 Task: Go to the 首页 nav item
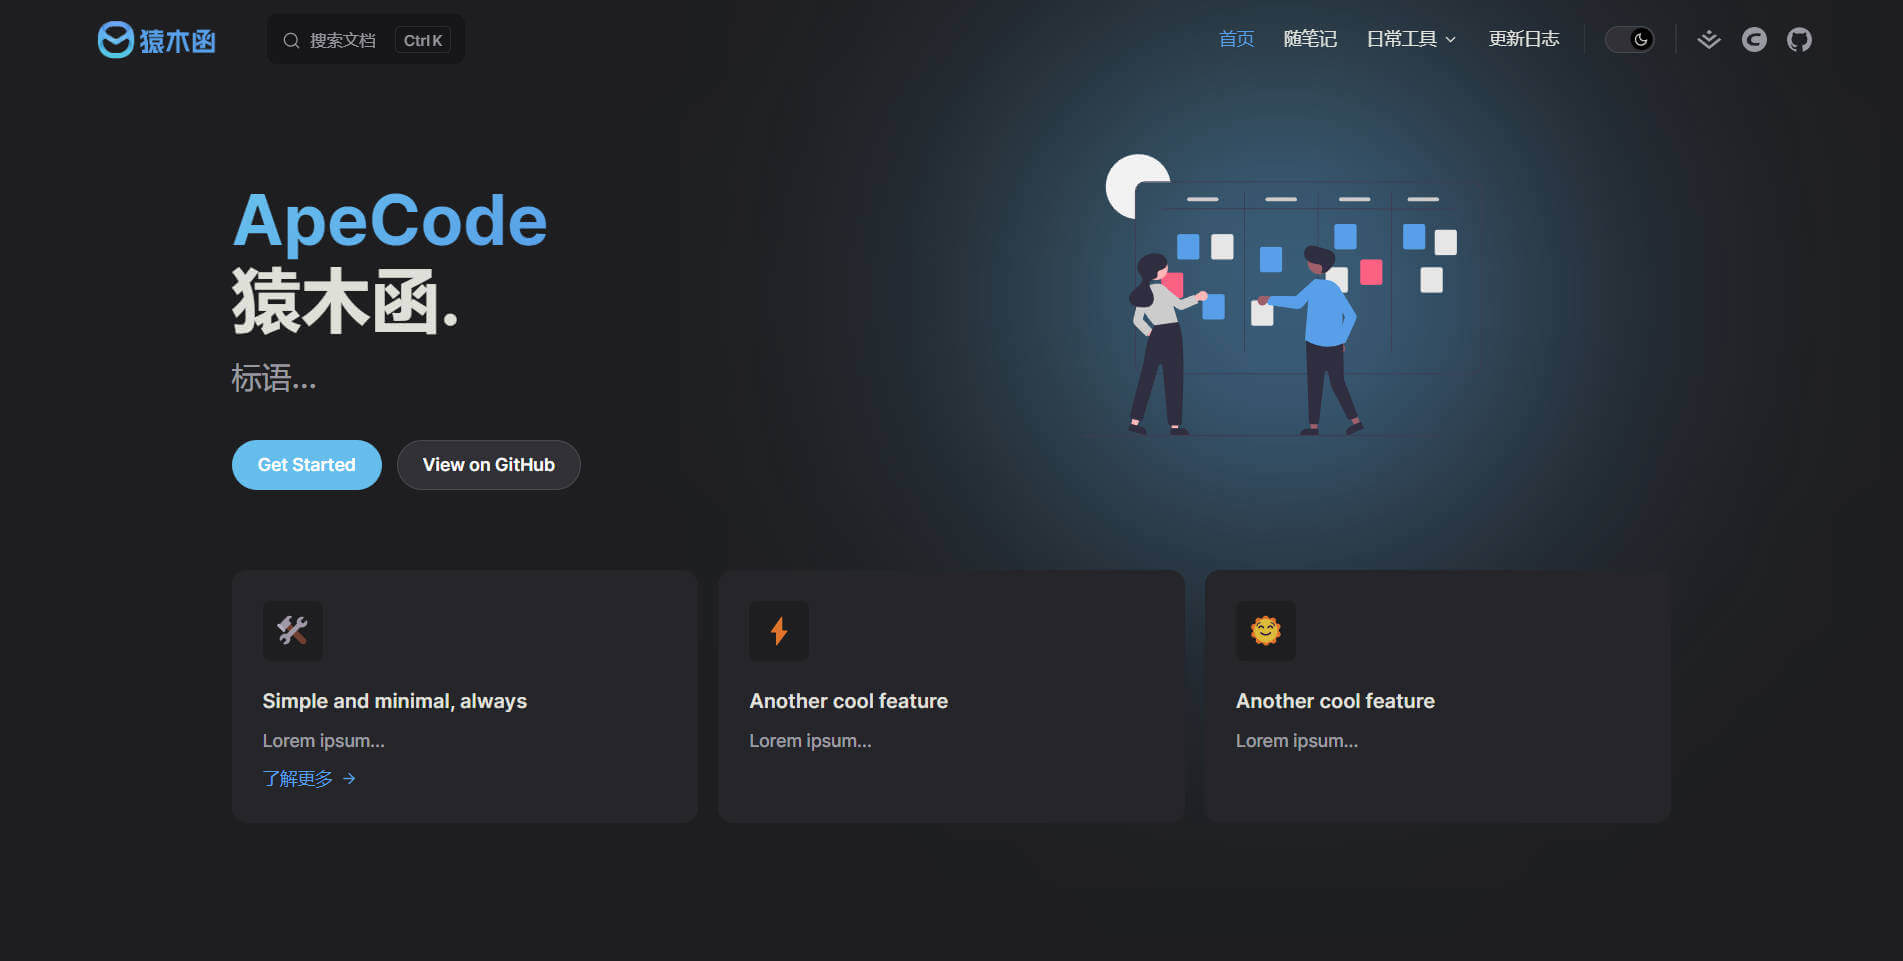click(x=1236, y=39)
